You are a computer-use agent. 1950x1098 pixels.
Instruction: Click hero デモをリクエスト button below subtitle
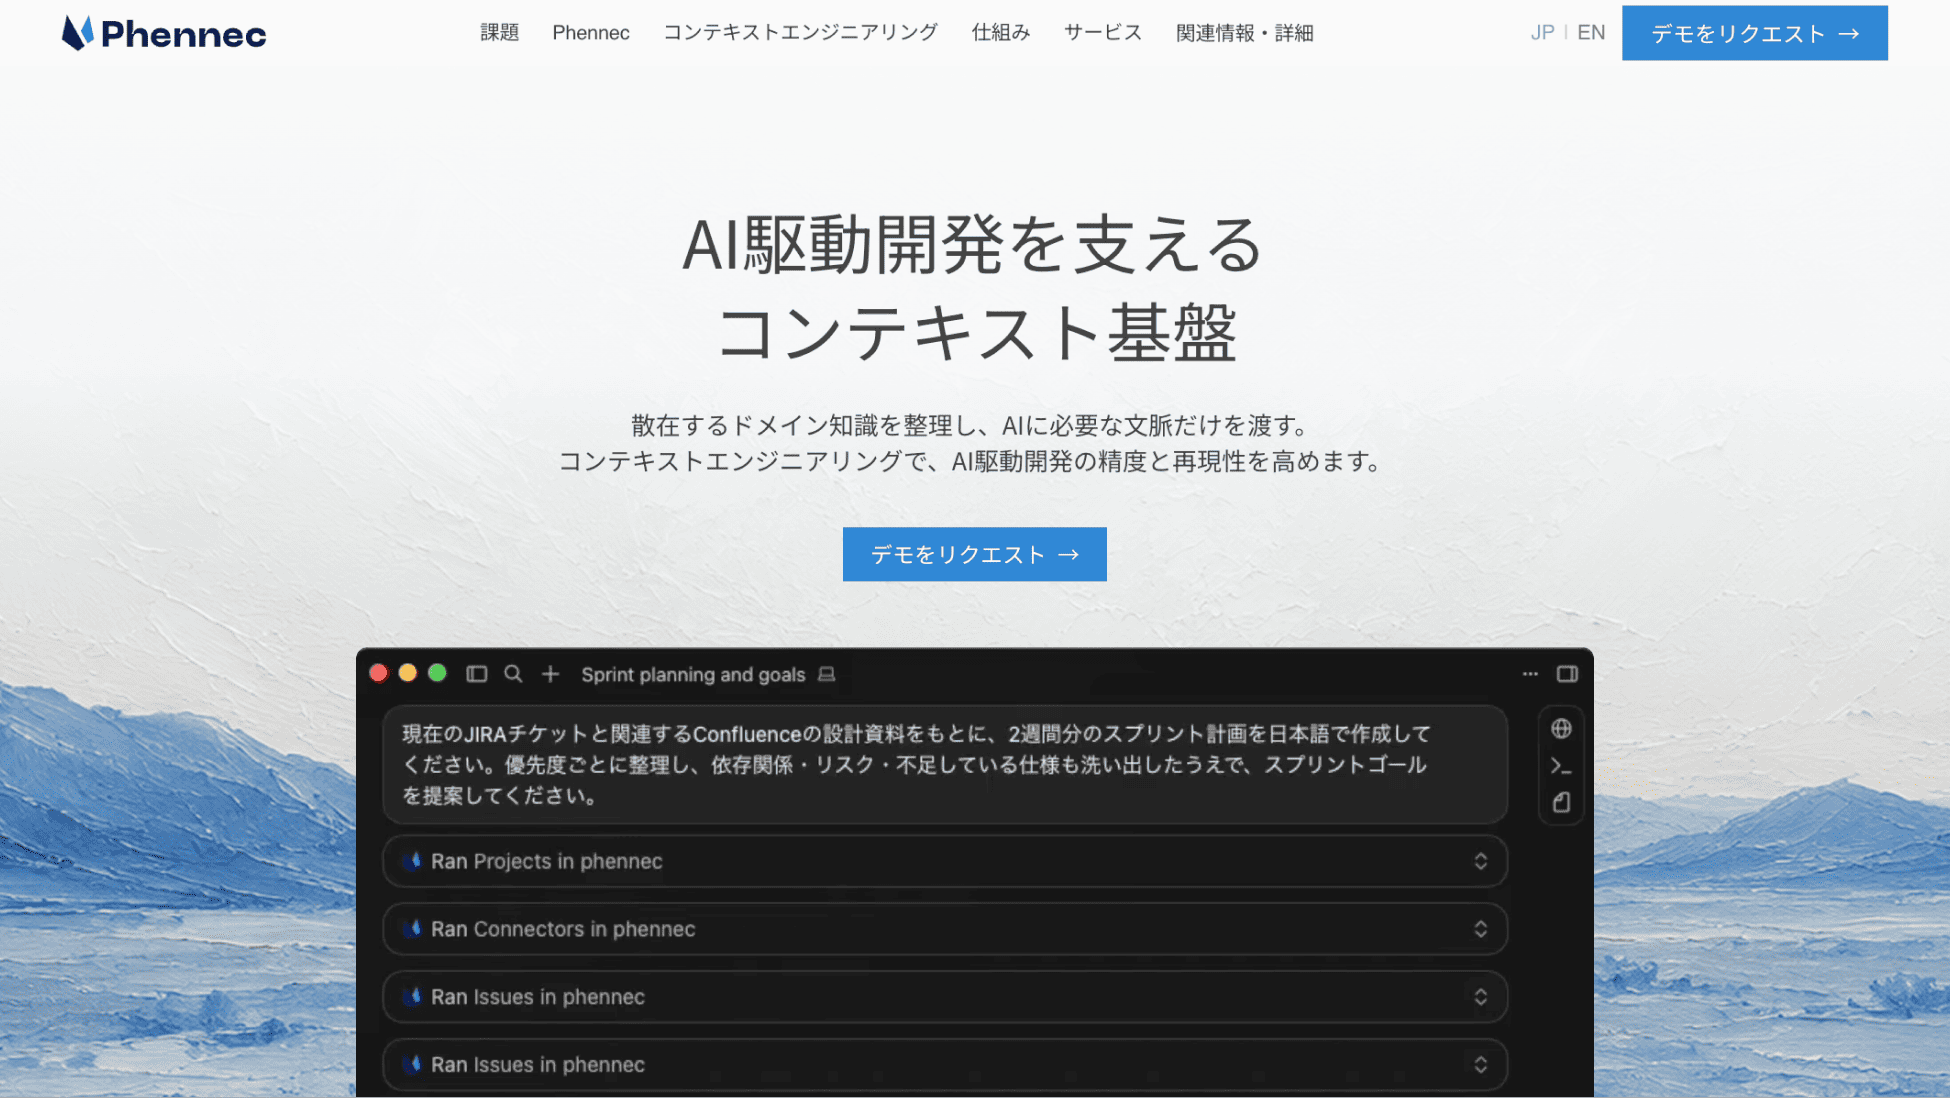point(975,554)
